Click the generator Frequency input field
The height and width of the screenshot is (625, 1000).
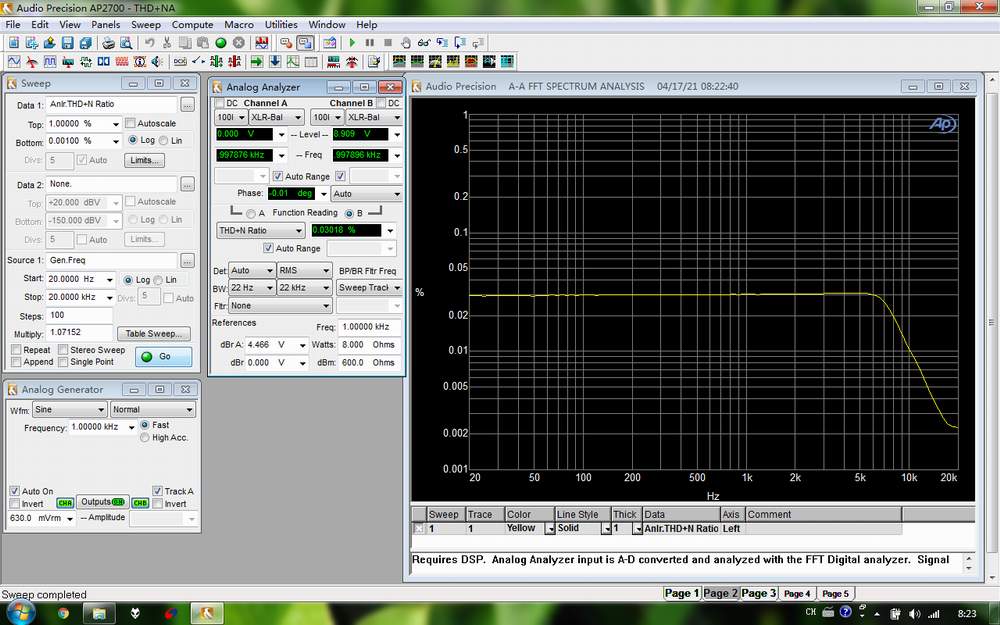point(97,427)
